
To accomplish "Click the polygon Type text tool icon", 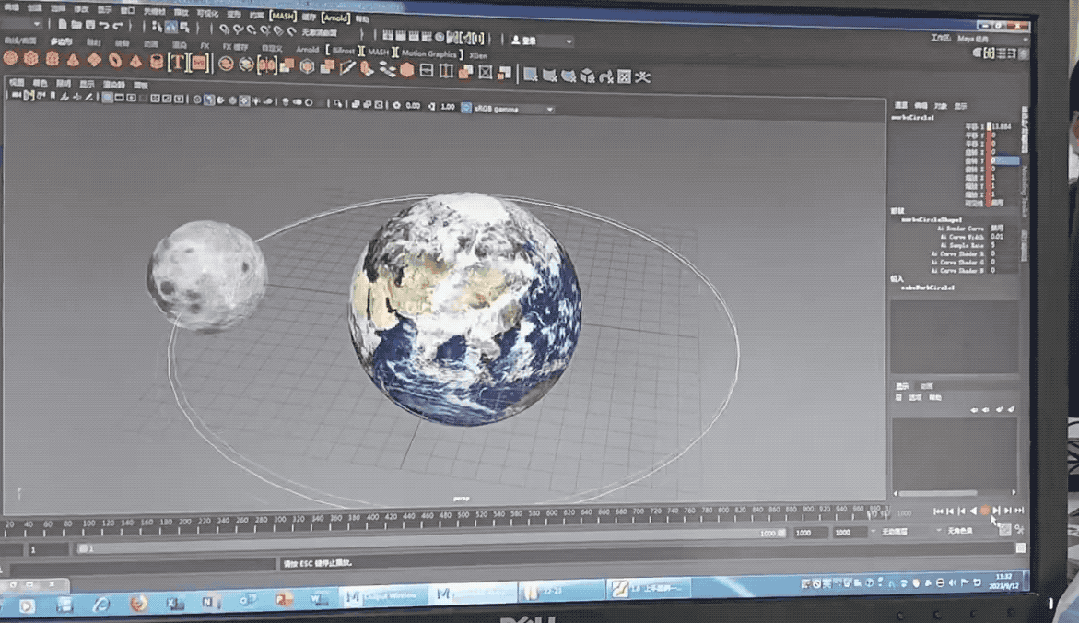I will [x=177, y=62].
